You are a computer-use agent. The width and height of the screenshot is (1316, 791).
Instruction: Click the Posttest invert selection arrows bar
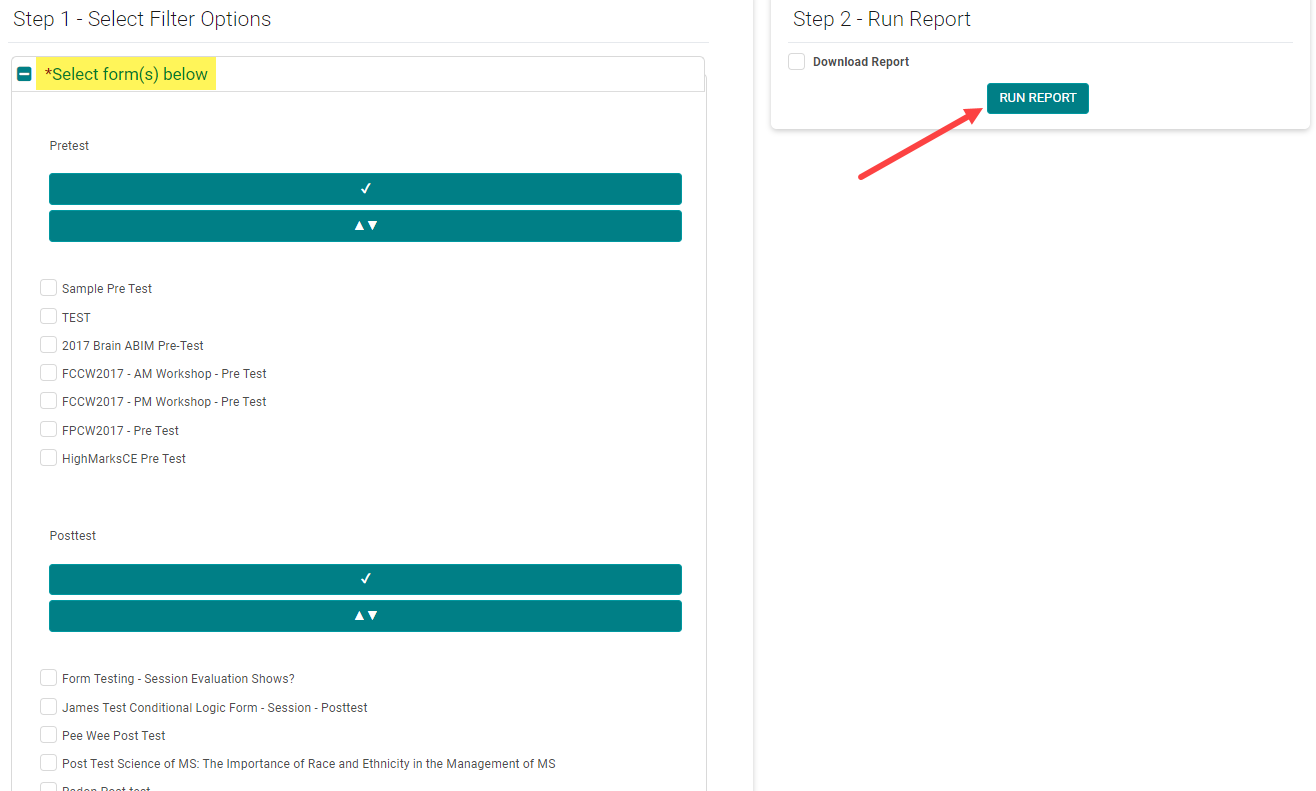[365, 616]
